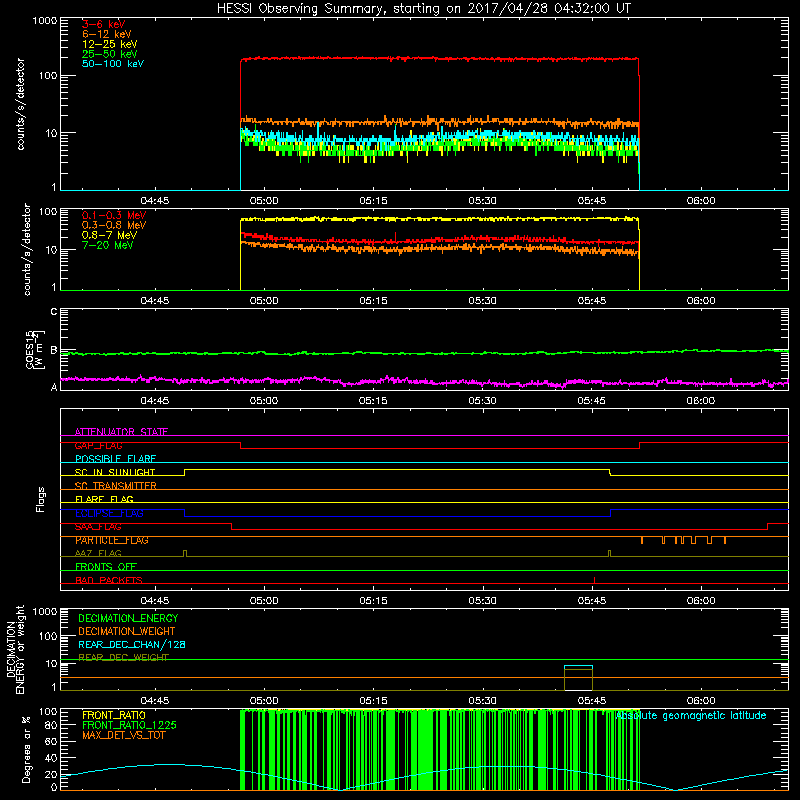Click the DECIMATION_WEIGHT legend label
Viewport: 800px width, 800px height.
126,631
